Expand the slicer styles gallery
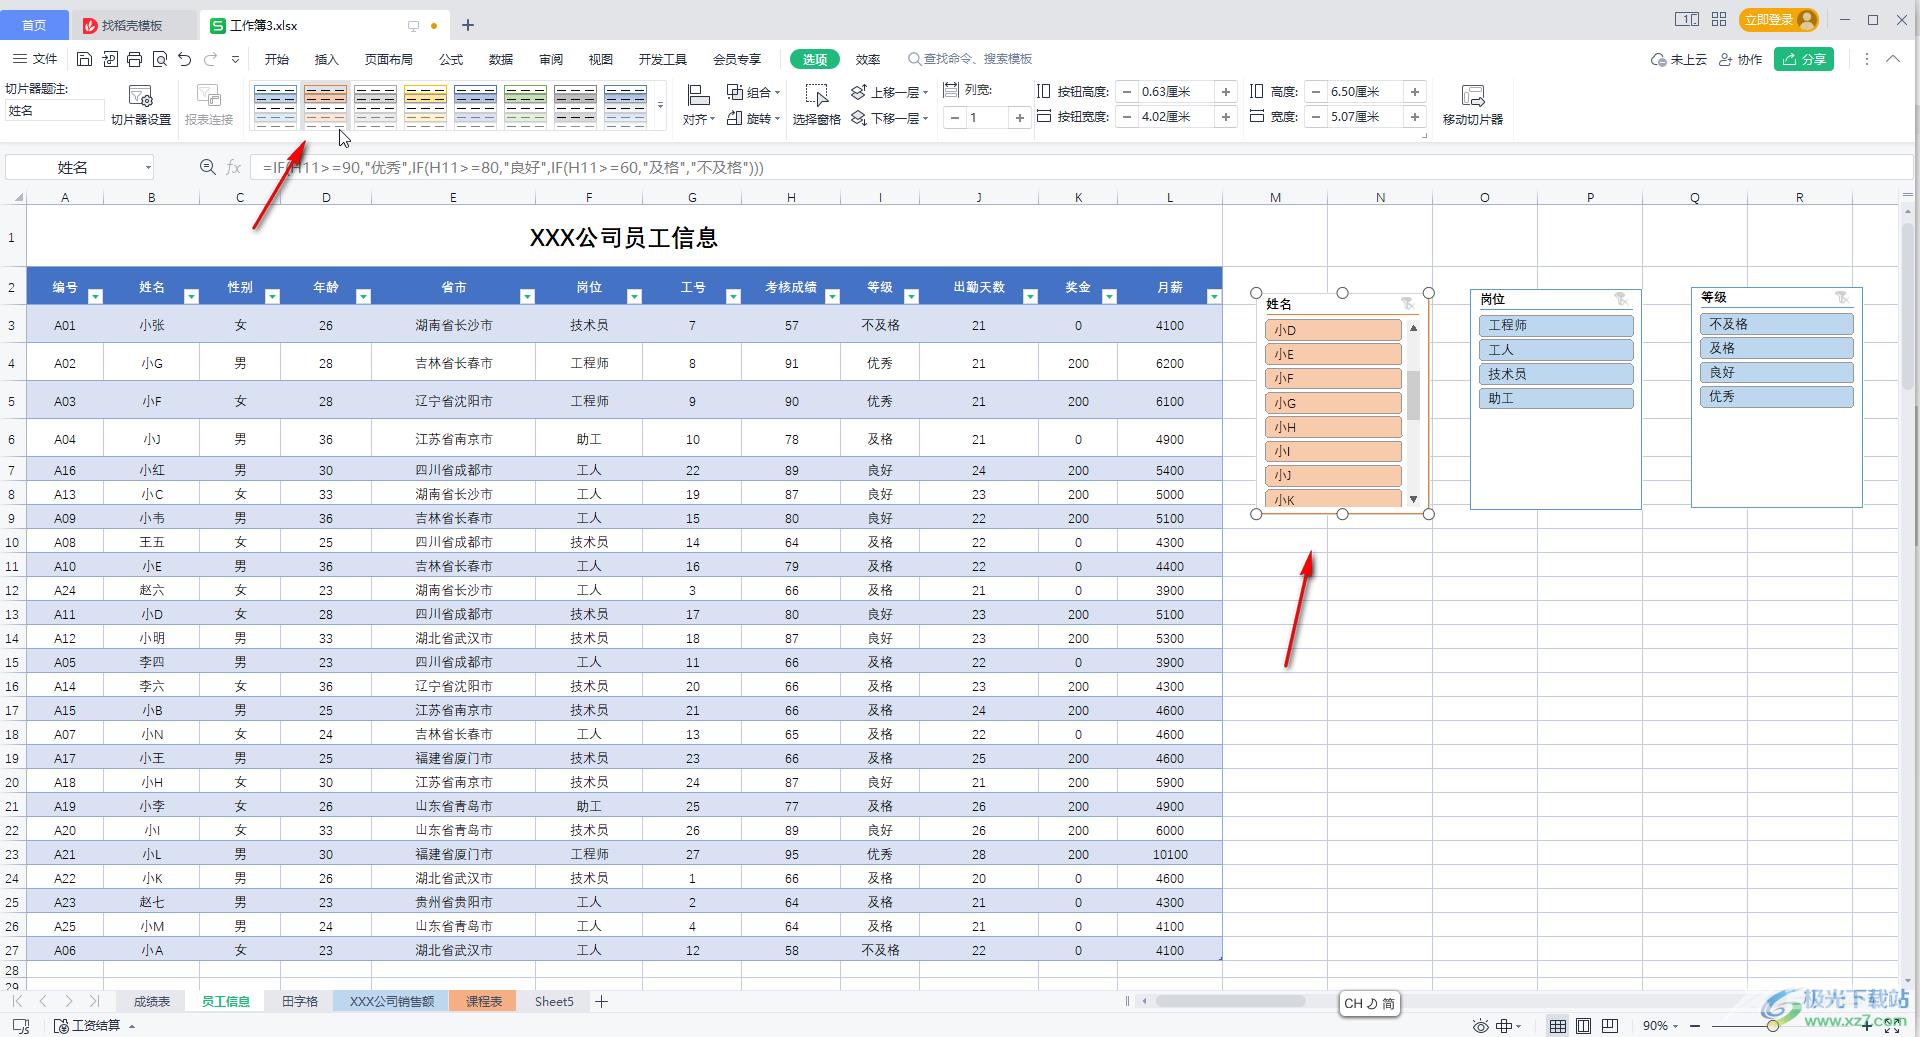The image size is (1920, 1037). 660,106
